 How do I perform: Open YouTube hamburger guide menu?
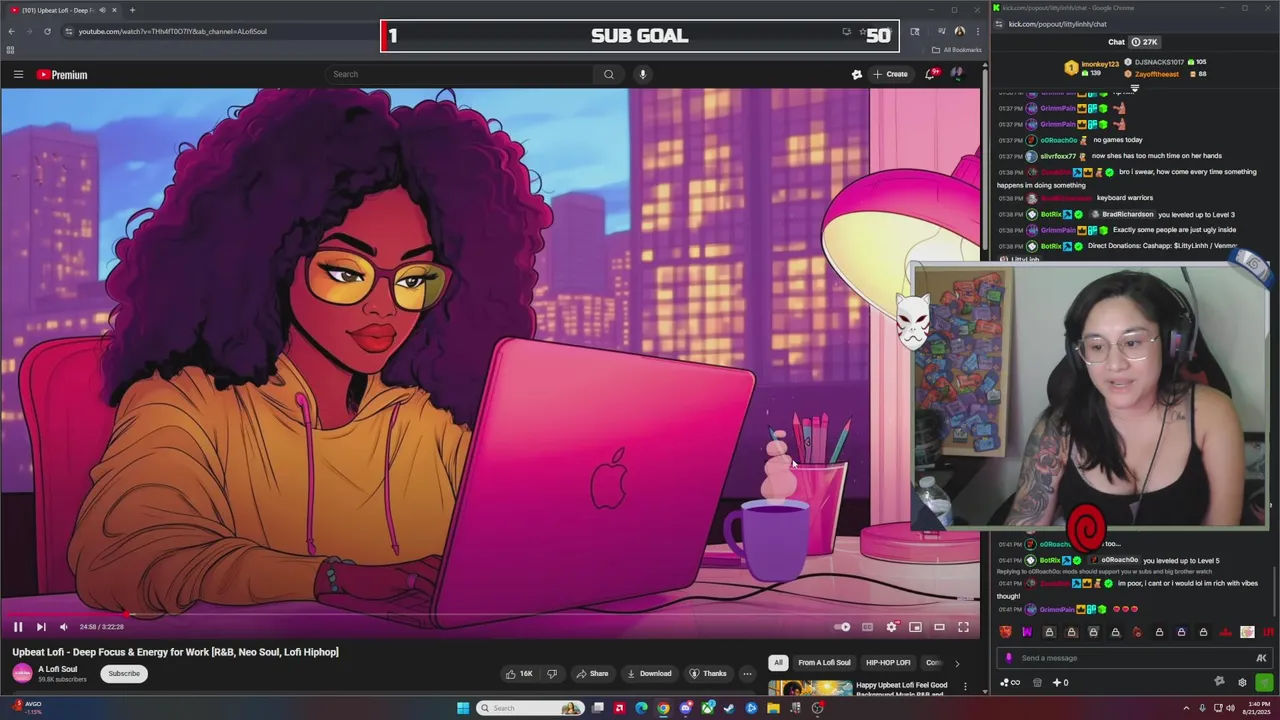click(18, 74)
